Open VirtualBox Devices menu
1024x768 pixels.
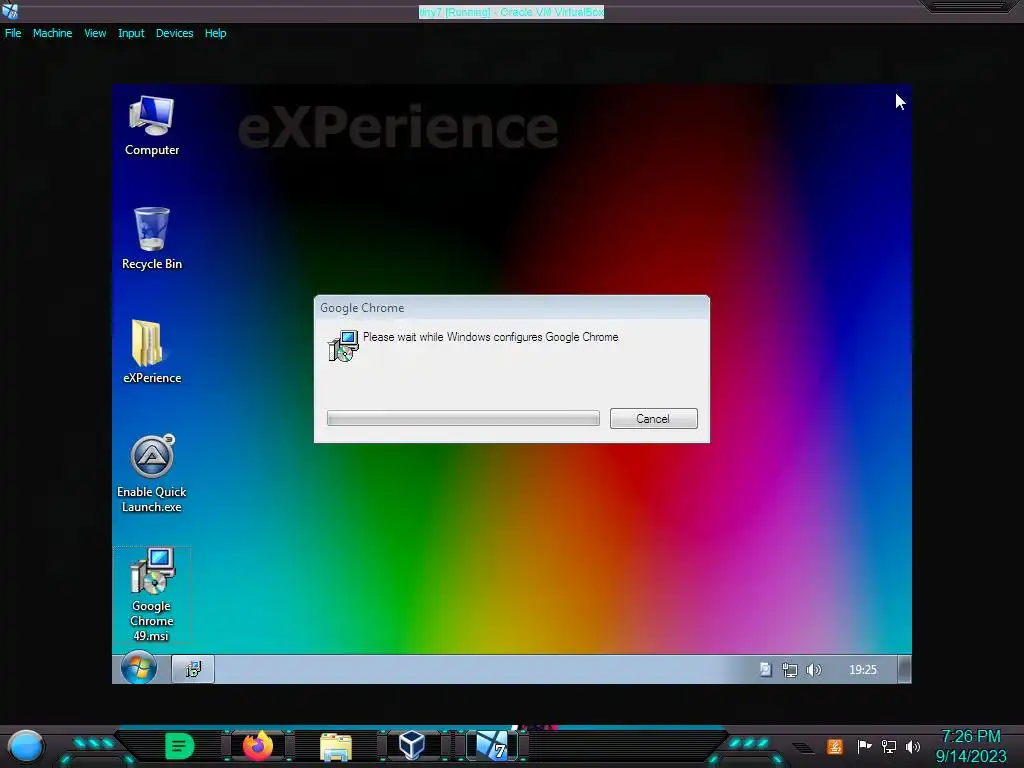[x=174, y=33]
